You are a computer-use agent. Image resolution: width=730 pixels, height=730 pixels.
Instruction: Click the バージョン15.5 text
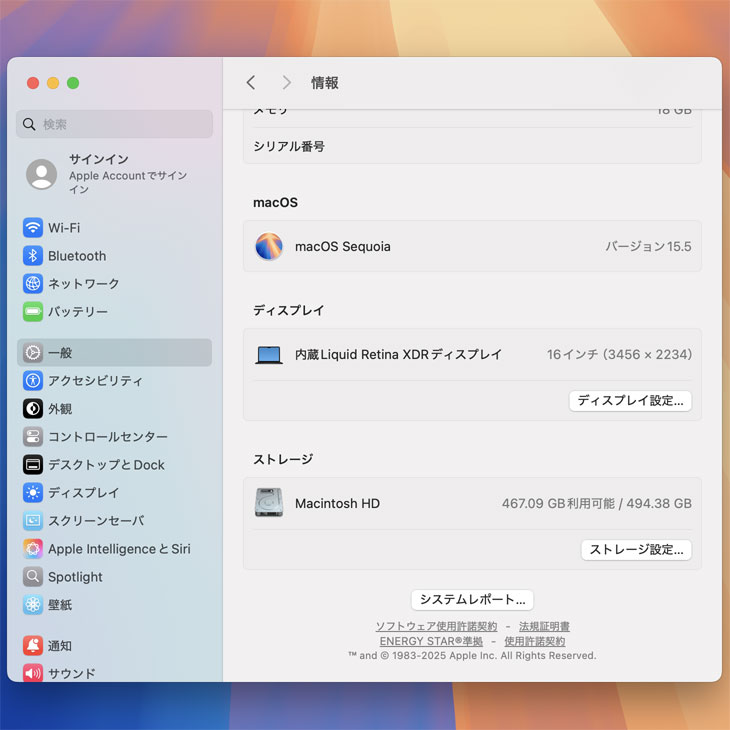pyautogui.click(x=648, y=246)
